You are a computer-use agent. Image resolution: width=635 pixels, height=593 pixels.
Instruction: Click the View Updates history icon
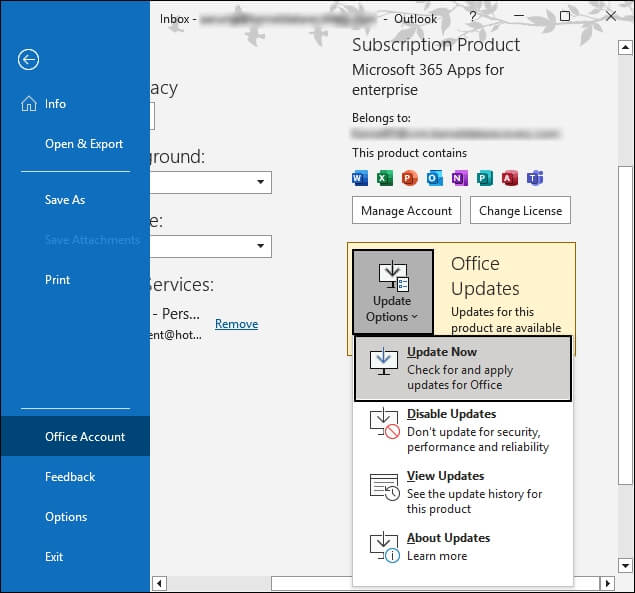(385, 486)
